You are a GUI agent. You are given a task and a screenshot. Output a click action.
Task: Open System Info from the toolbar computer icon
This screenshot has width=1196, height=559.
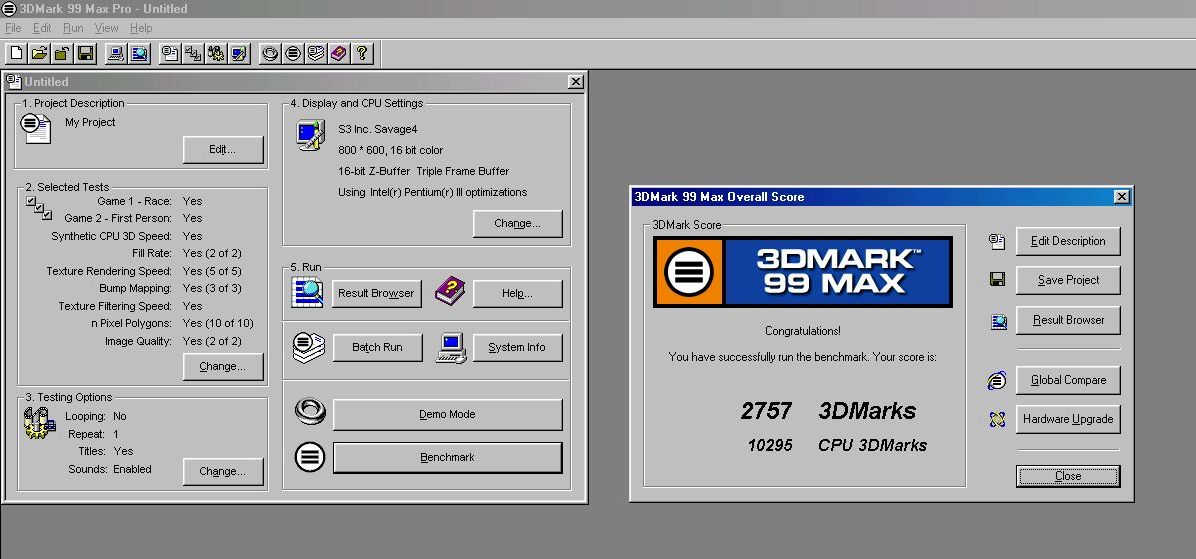[115, 53]
